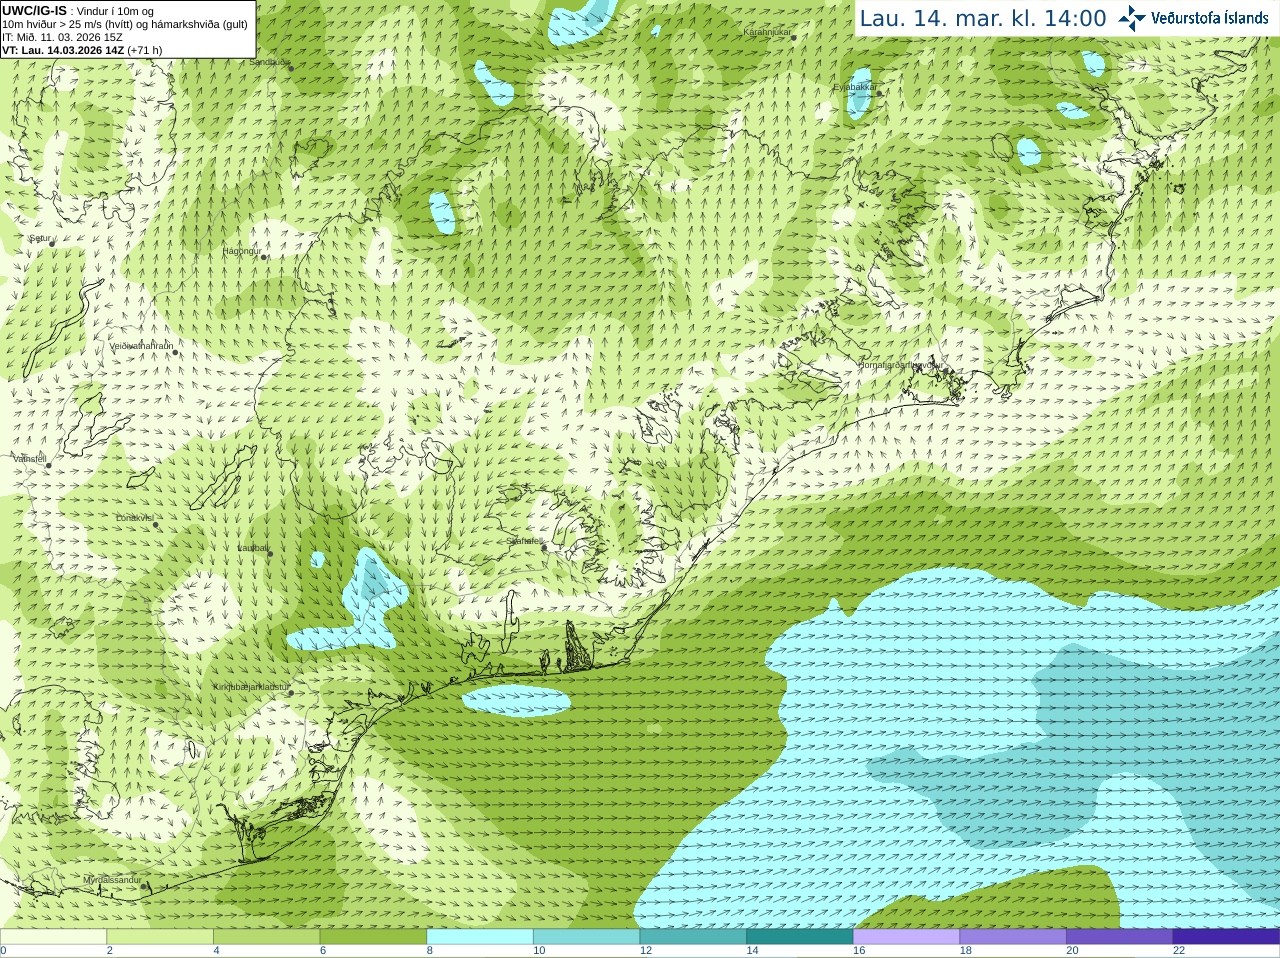
Task: Click the 12–14 m/s legend swatch
Action: [x=693, y=937]
